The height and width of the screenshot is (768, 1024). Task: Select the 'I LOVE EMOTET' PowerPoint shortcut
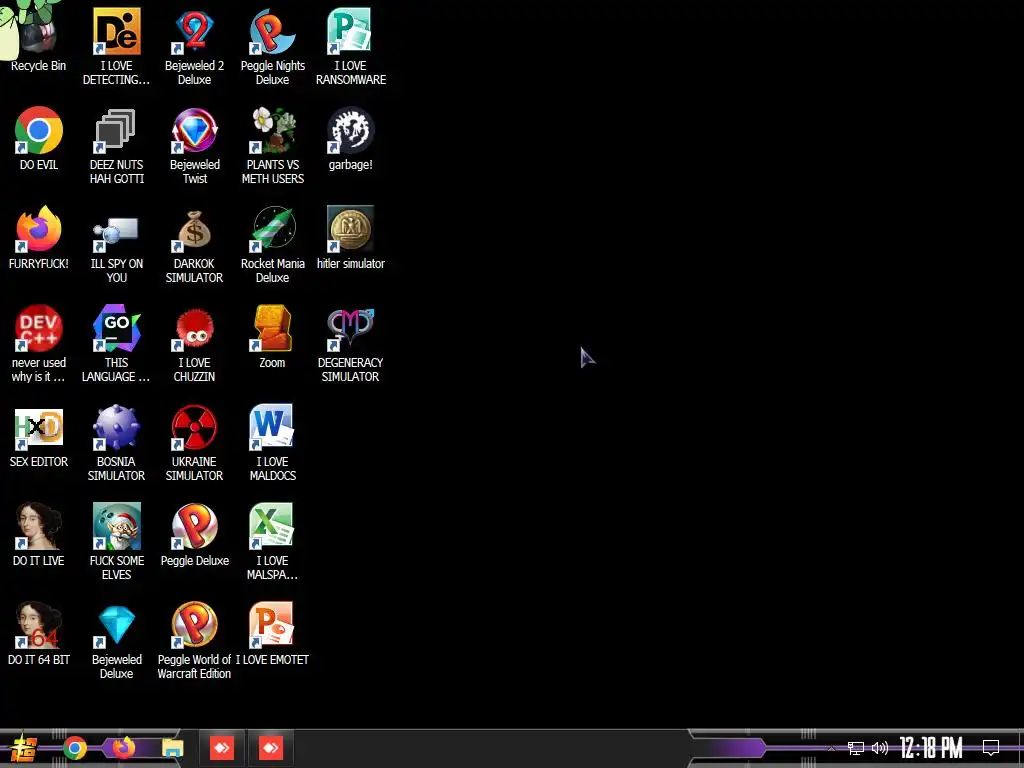pyautogui.click(x=272, y=625)
